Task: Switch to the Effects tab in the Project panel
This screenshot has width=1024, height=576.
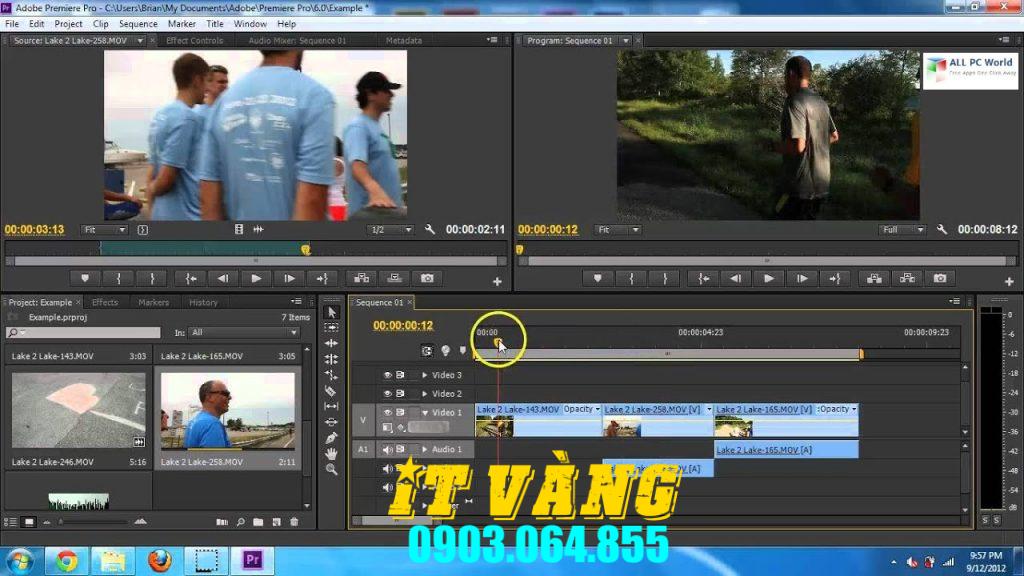Action: click(x=106, y=302)
